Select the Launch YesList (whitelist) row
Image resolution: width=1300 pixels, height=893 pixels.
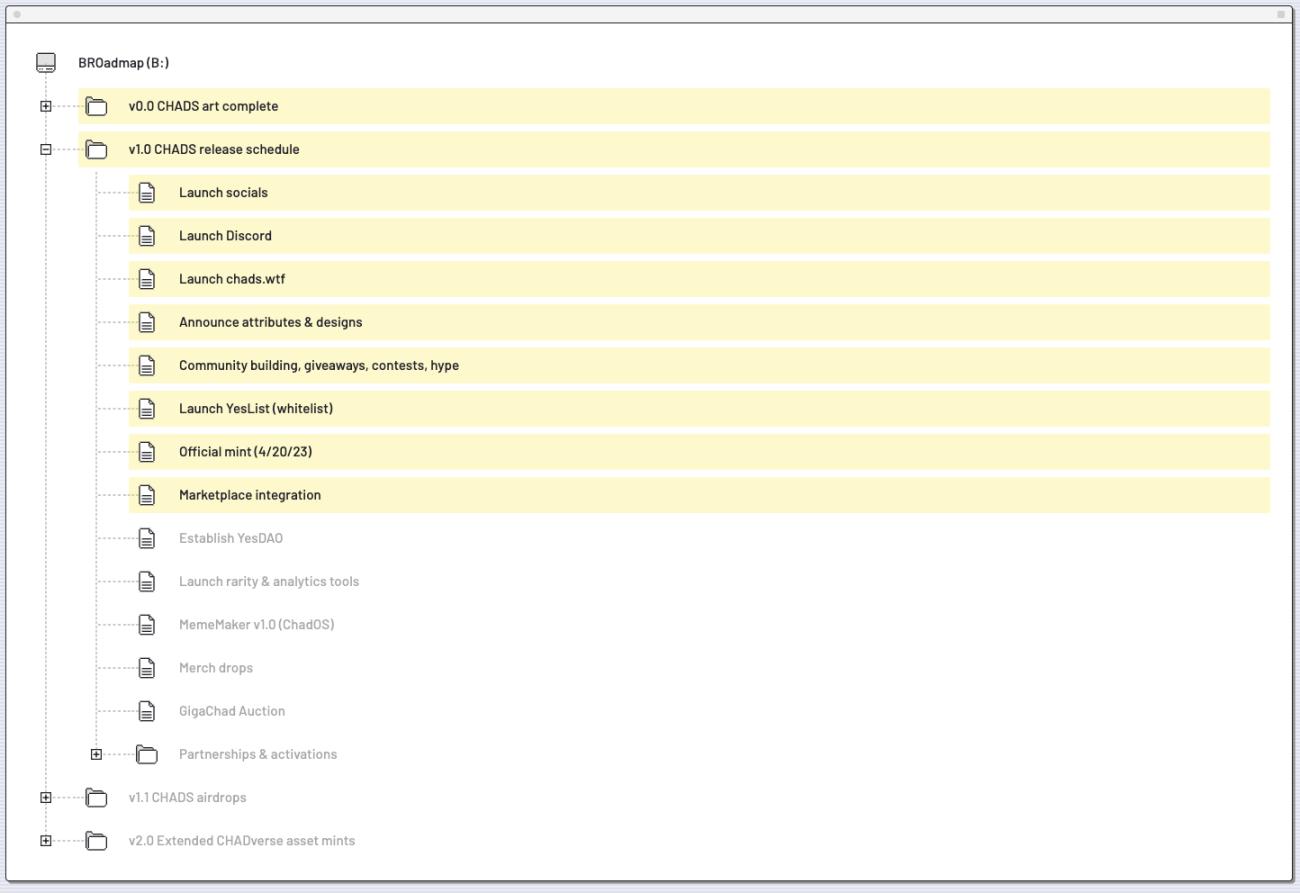point(255,408)
